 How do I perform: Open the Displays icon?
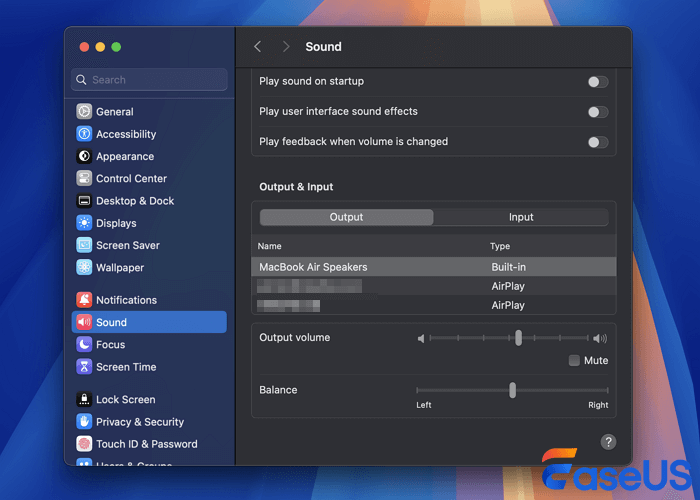[x=84, y=223]
